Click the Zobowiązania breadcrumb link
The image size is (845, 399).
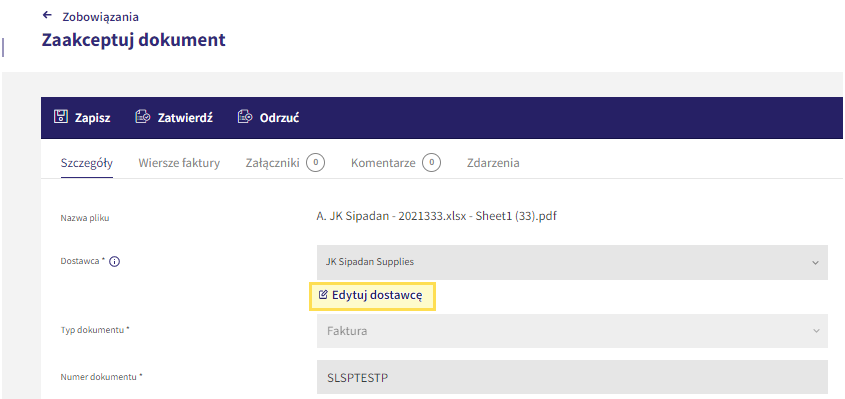(x=100, y=17)
